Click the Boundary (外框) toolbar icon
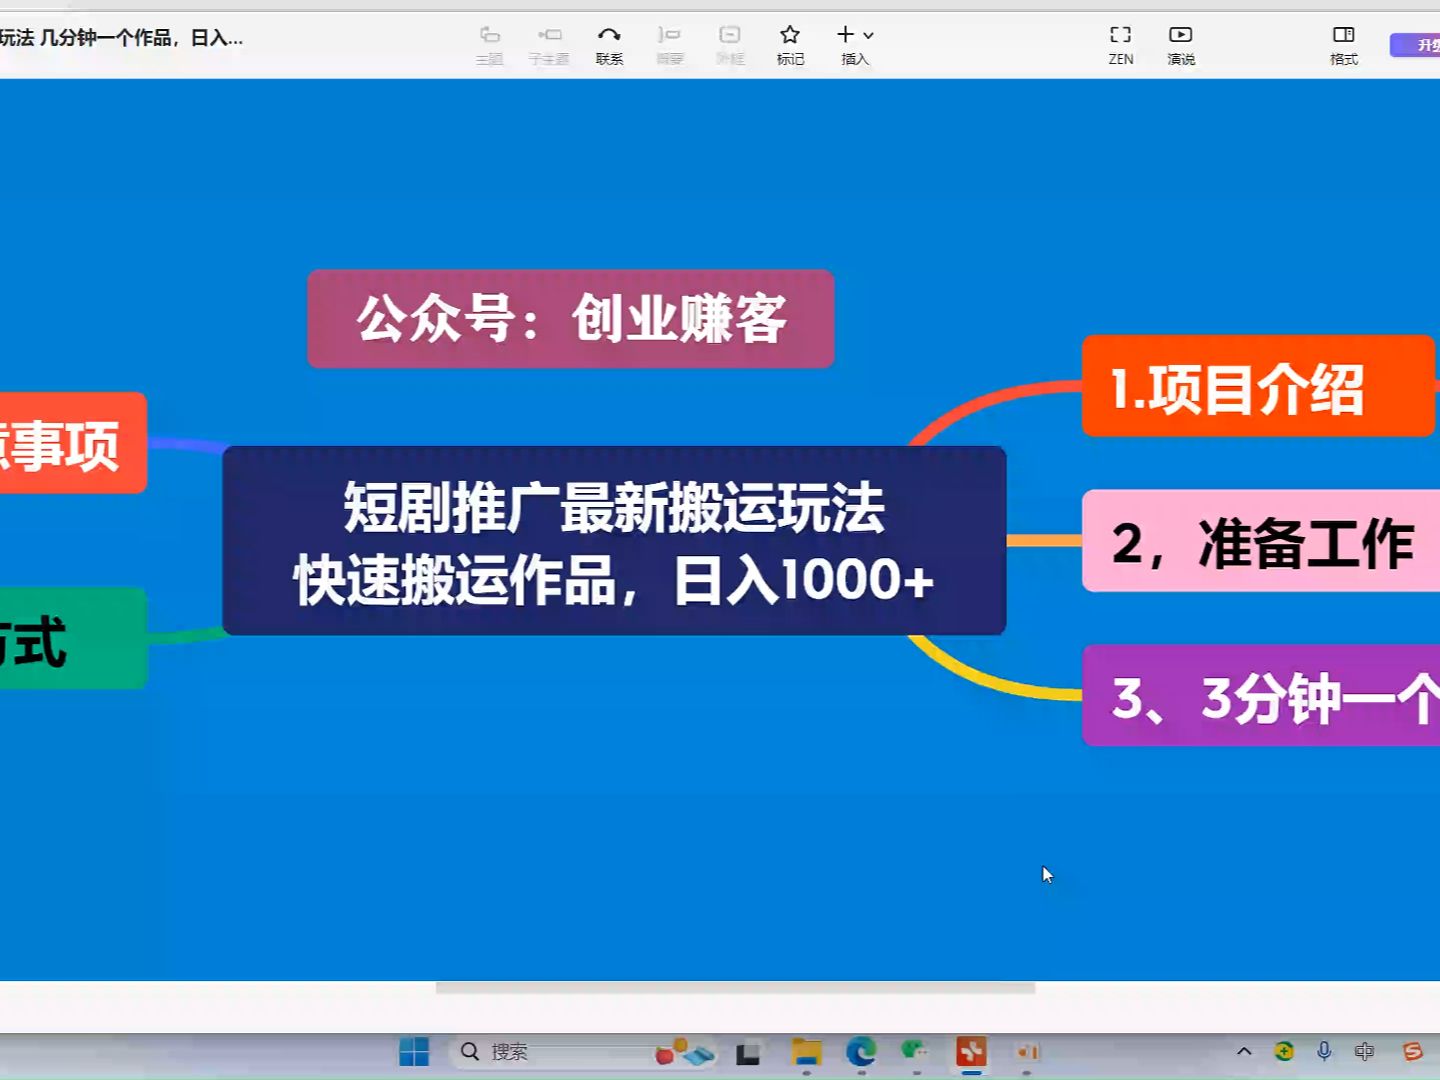 730,46
